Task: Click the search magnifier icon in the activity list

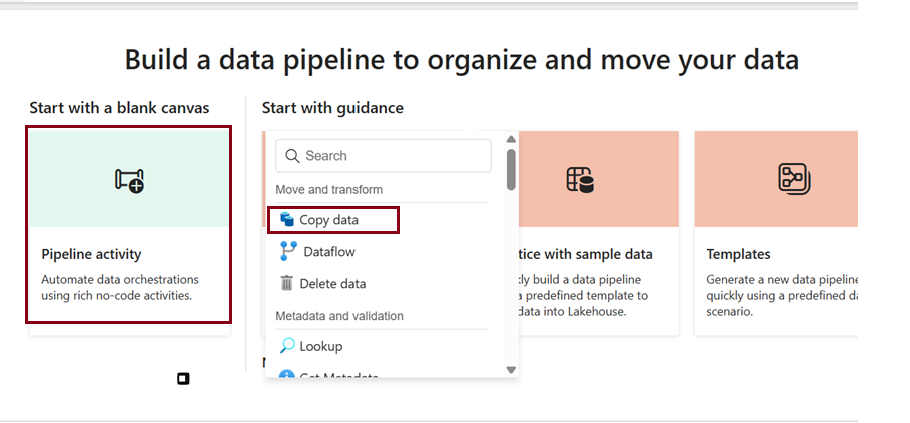Action: click(293, 156)
